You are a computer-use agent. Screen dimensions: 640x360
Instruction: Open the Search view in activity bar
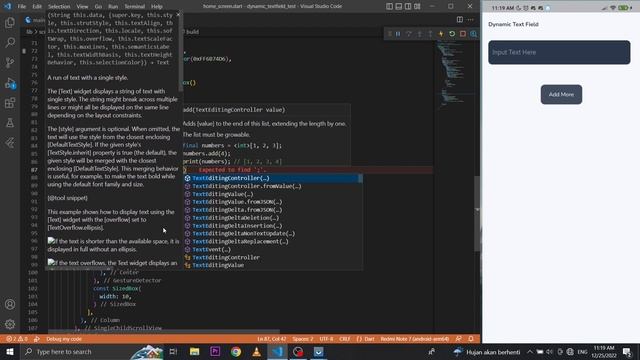(x=10, y=42)
